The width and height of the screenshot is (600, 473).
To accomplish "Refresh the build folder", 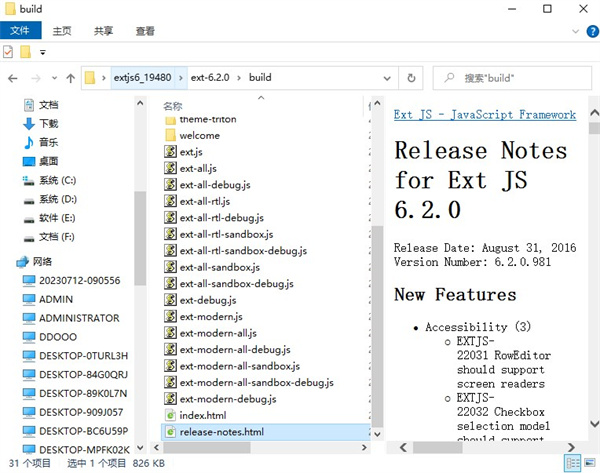I will tap(411, 78).
